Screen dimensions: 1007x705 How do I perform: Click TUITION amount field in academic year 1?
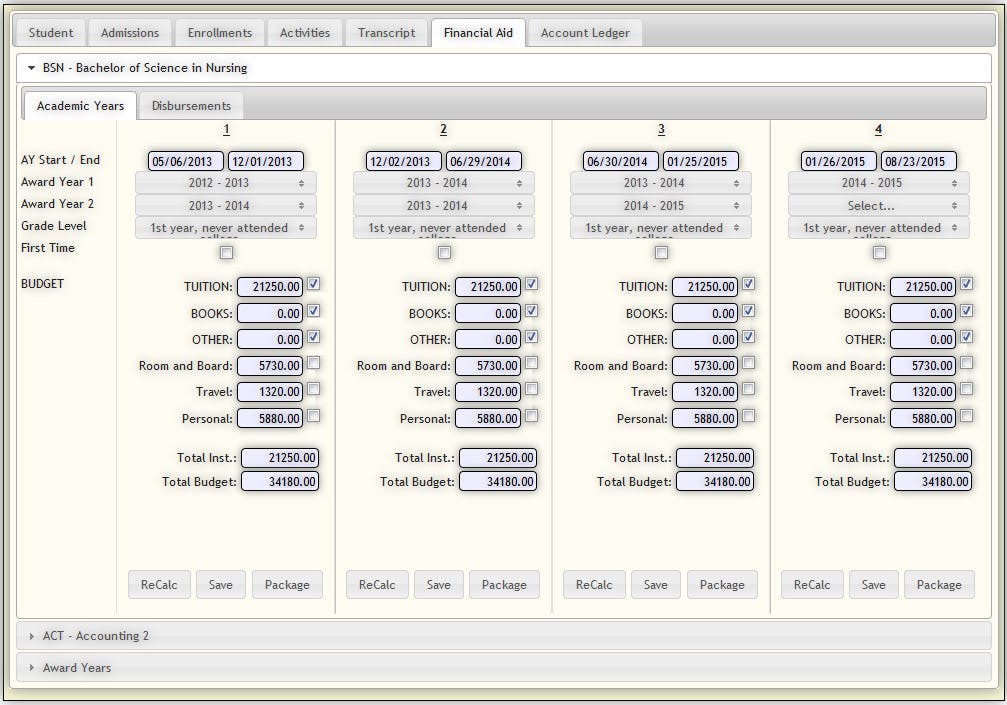(x=270, y=287)
